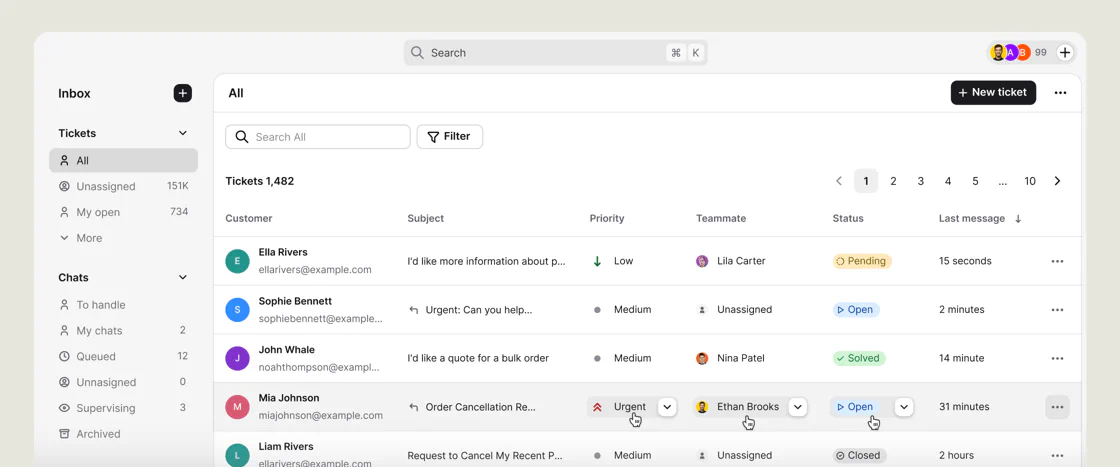Click the New ticket button
Screen dimensions: 1120x467
tap(993, 93)
